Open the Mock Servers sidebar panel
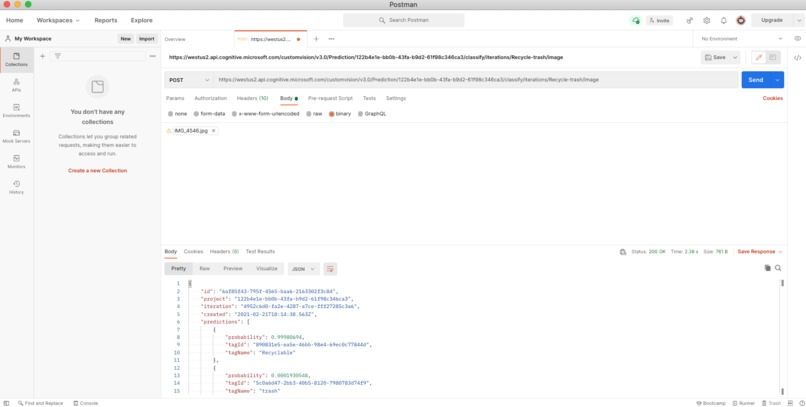 [16, 136]
